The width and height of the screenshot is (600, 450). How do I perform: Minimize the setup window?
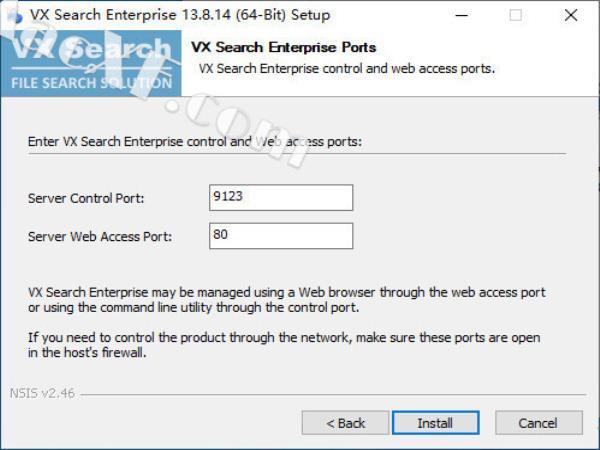[x=461, y=15]
